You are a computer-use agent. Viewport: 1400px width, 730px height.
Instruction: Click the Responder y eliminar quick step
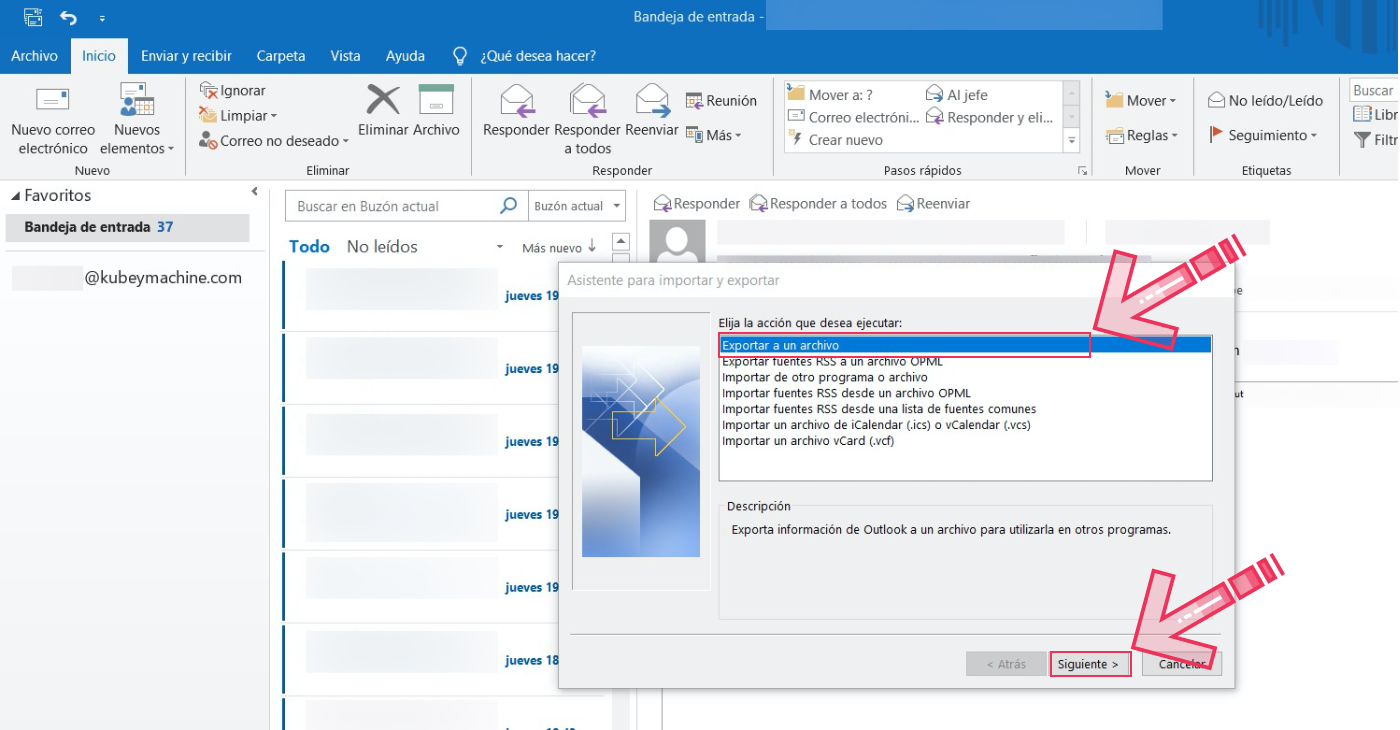tap(990, 117)
